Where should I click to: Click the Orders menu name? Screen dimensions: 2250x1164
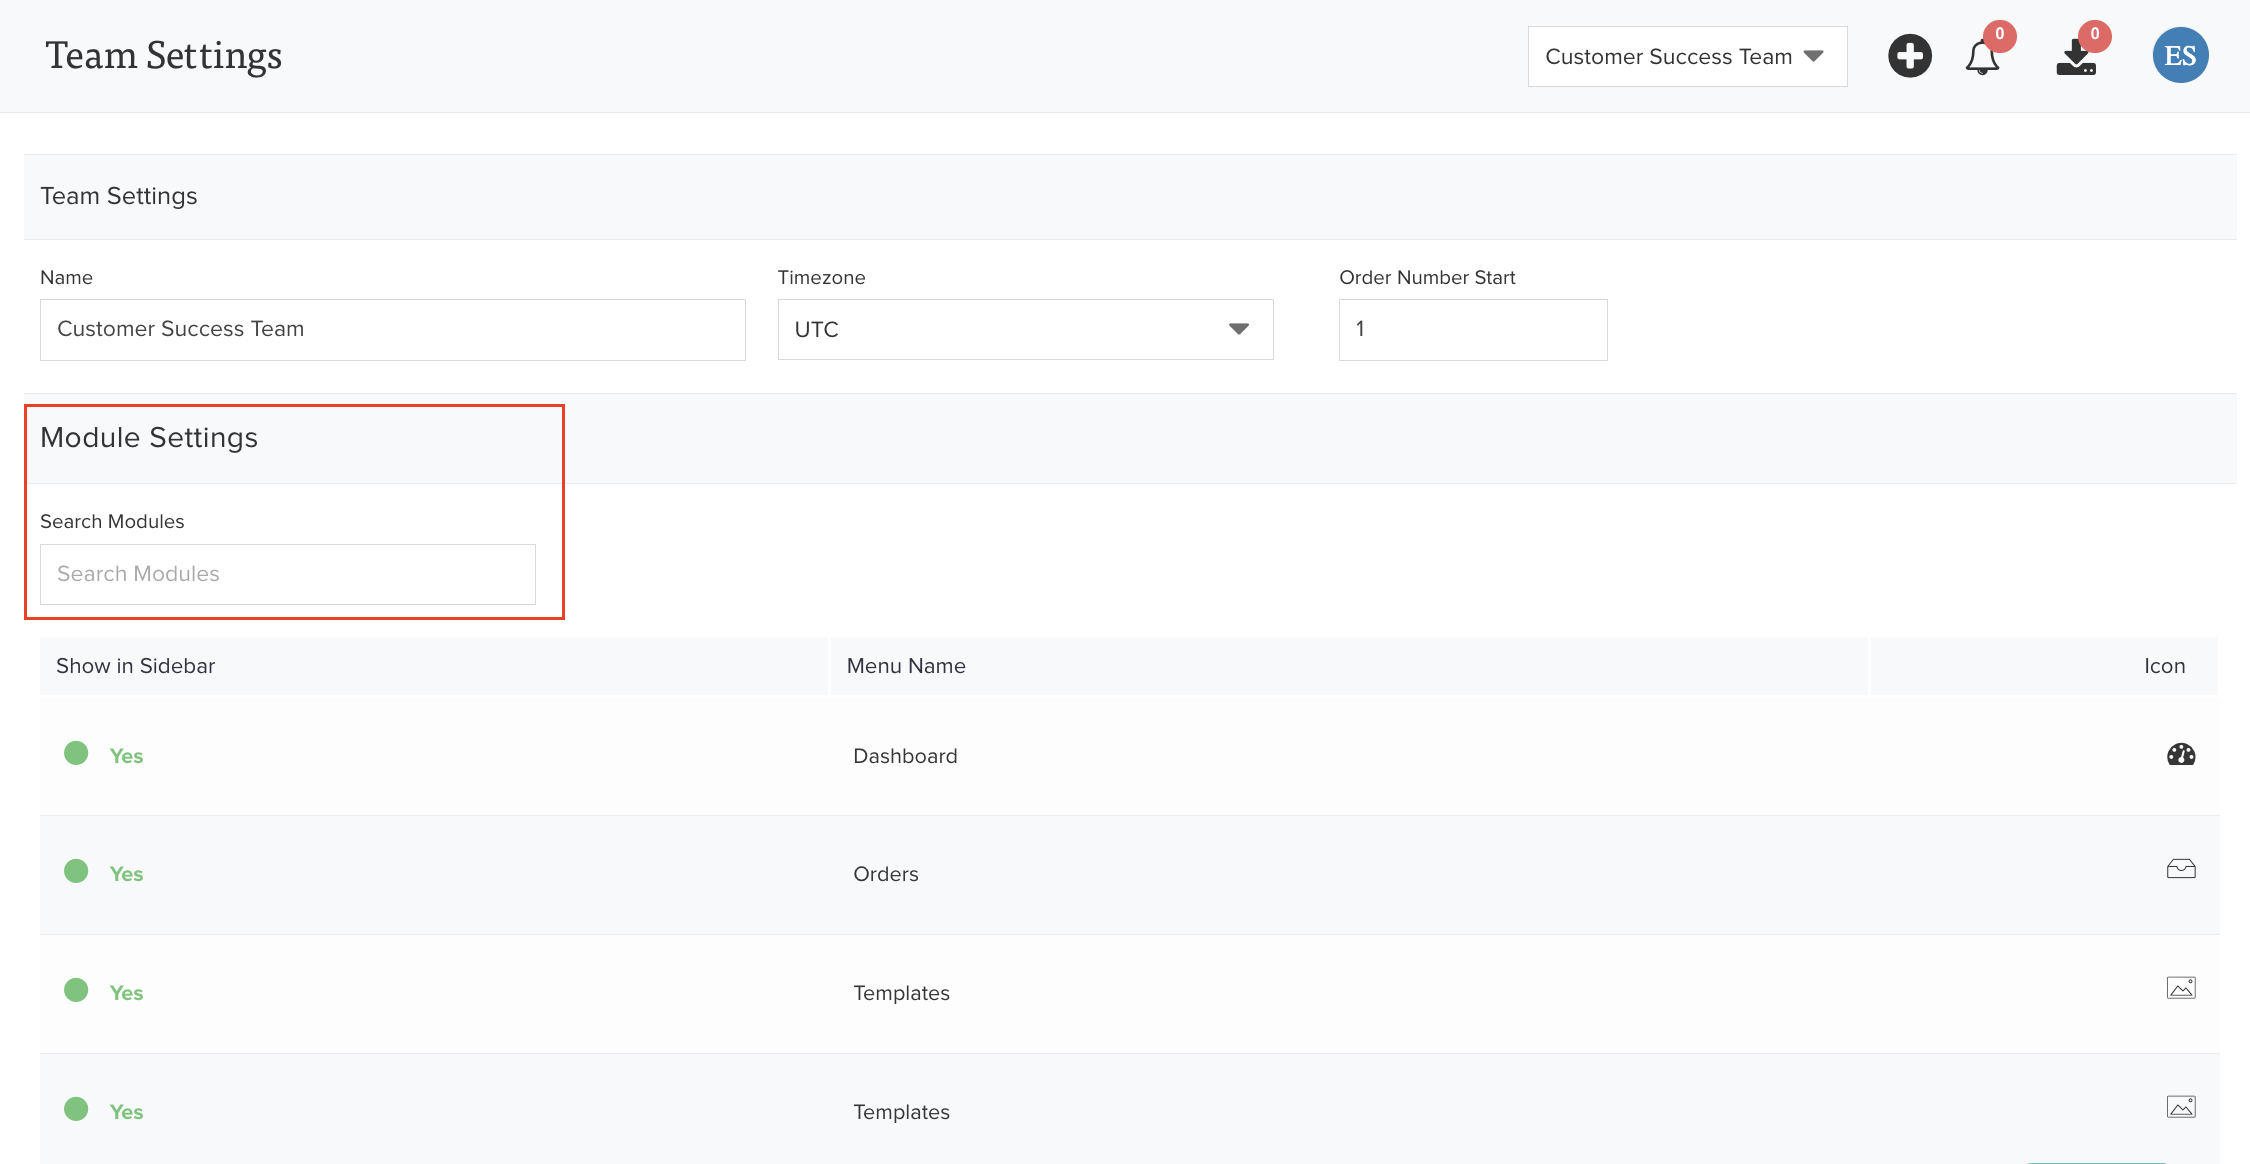pos(885,874)
